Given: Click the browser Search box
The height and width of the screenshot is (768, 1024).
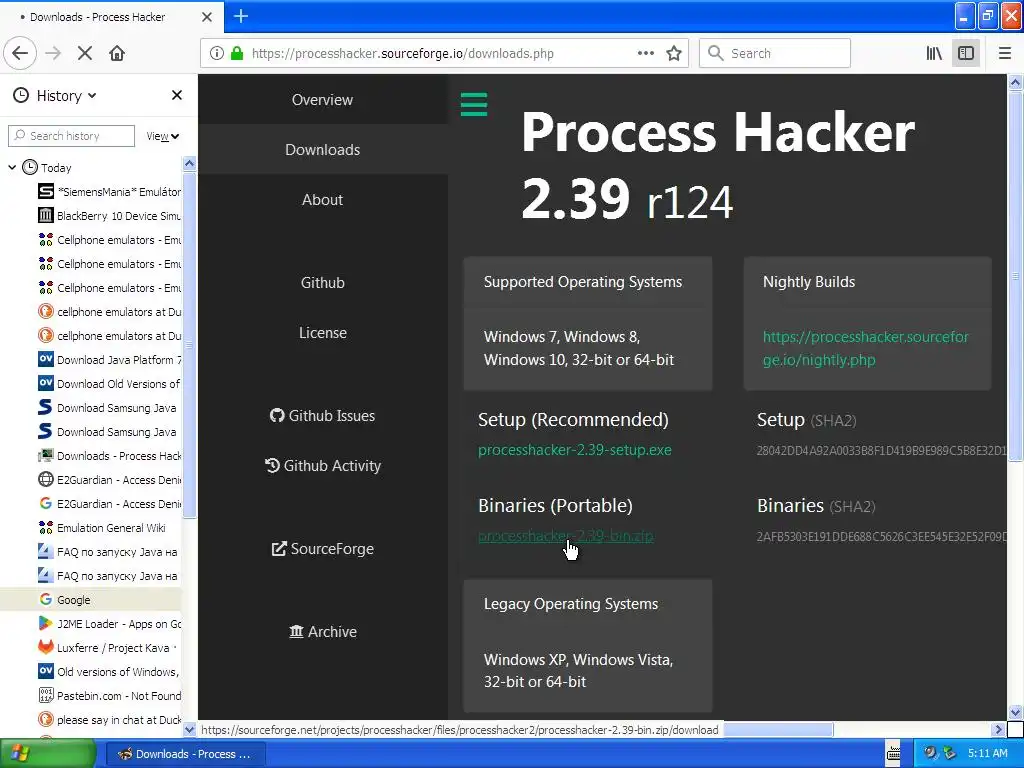Looking at the screenshot, I should pyautogui.click(x=775, y=54).
